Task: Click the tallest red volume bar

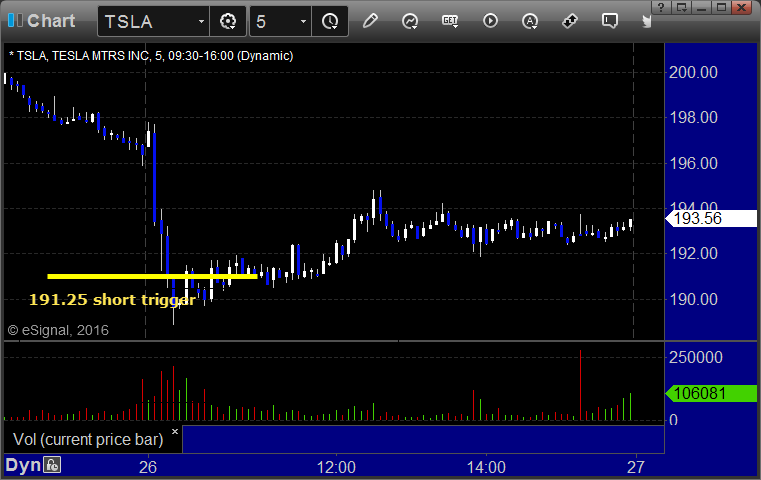Action: tap(580, 385)
